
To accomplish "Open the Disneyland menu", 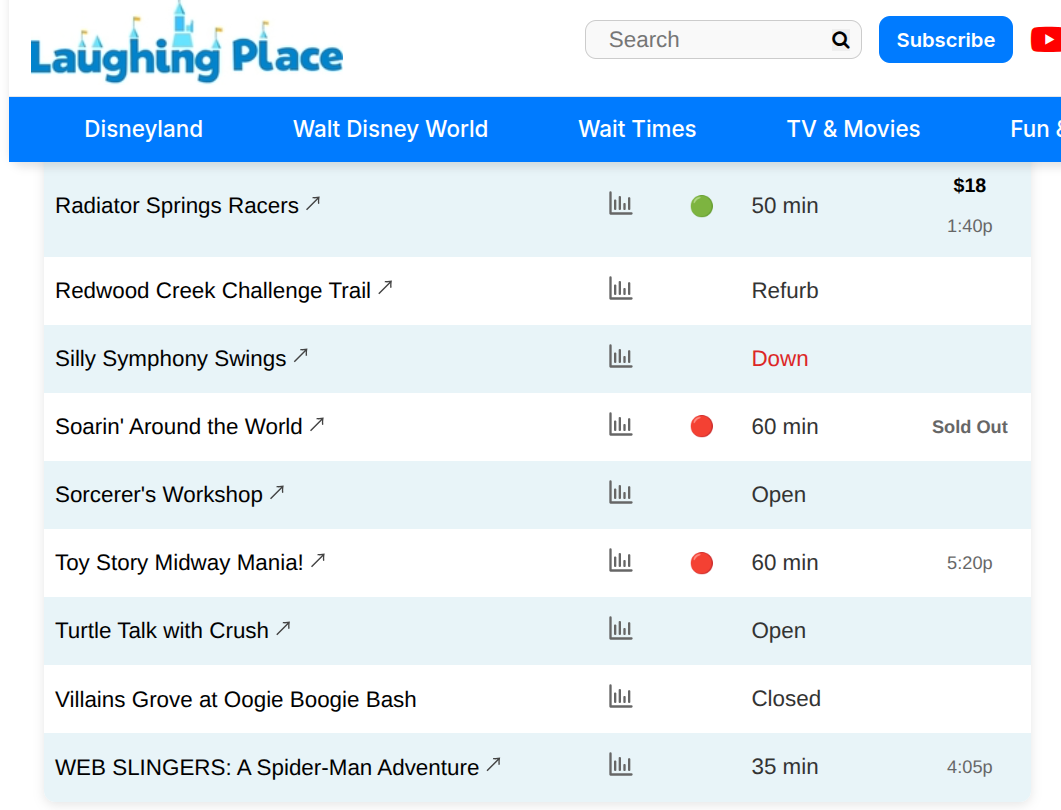I will pos(144,129).
